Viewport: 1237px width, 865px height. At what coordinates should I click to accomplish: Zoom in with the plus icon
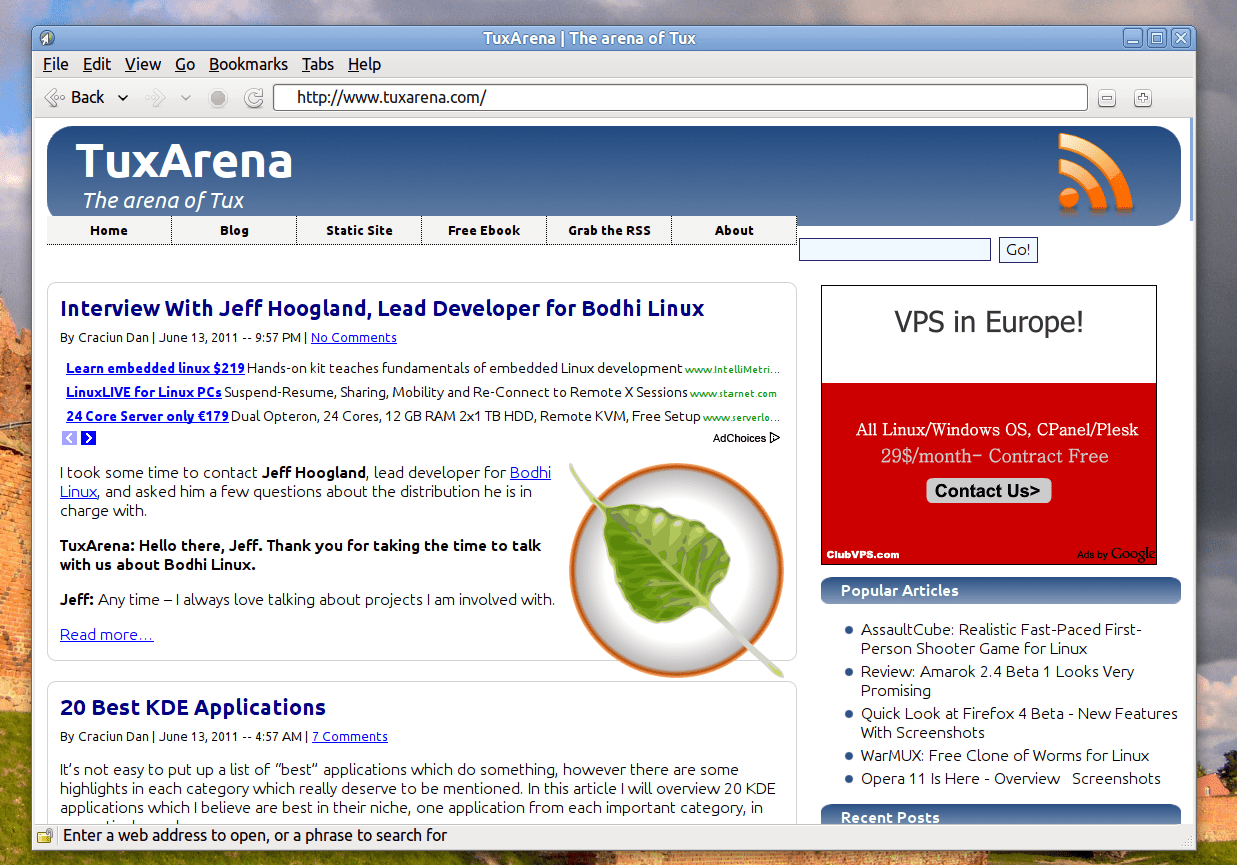(x=1143, y=98)
